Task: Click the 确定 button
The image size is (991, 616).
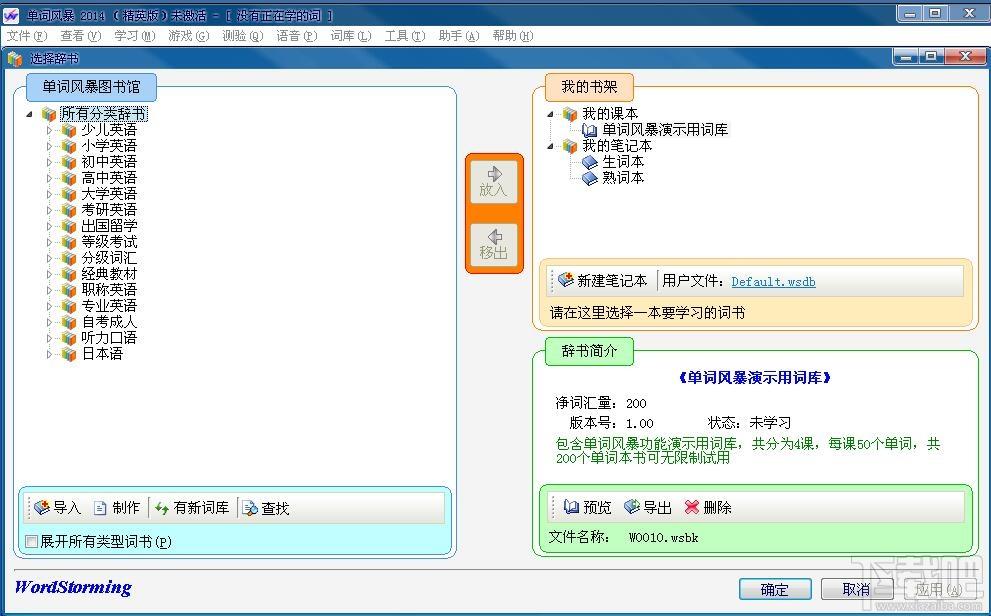Action: pos(775,589)
